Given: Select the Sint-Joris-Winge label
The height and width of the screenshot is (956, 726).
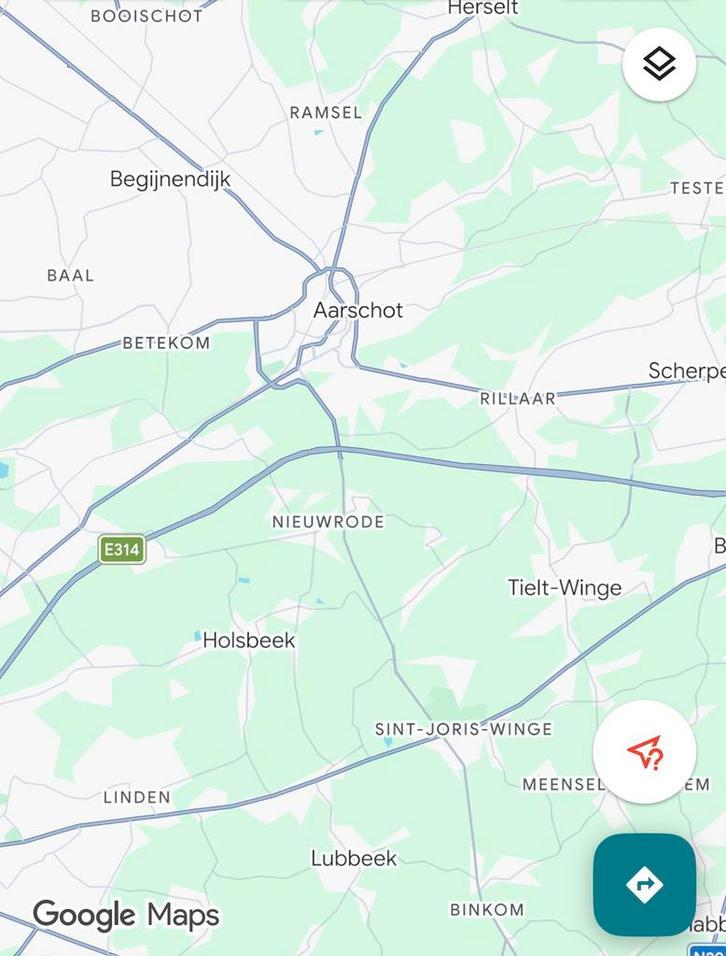Looking at the screenshot, I should (x=463, y=729).
